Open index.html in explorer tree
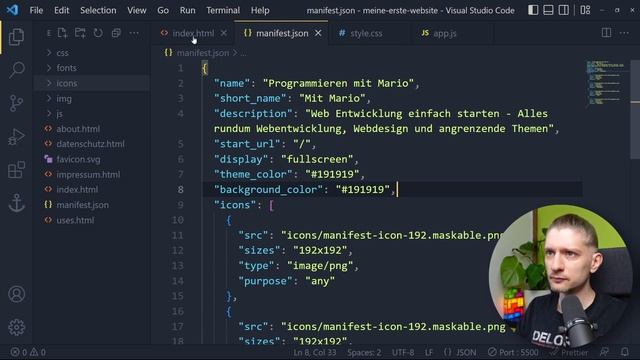 92,190
